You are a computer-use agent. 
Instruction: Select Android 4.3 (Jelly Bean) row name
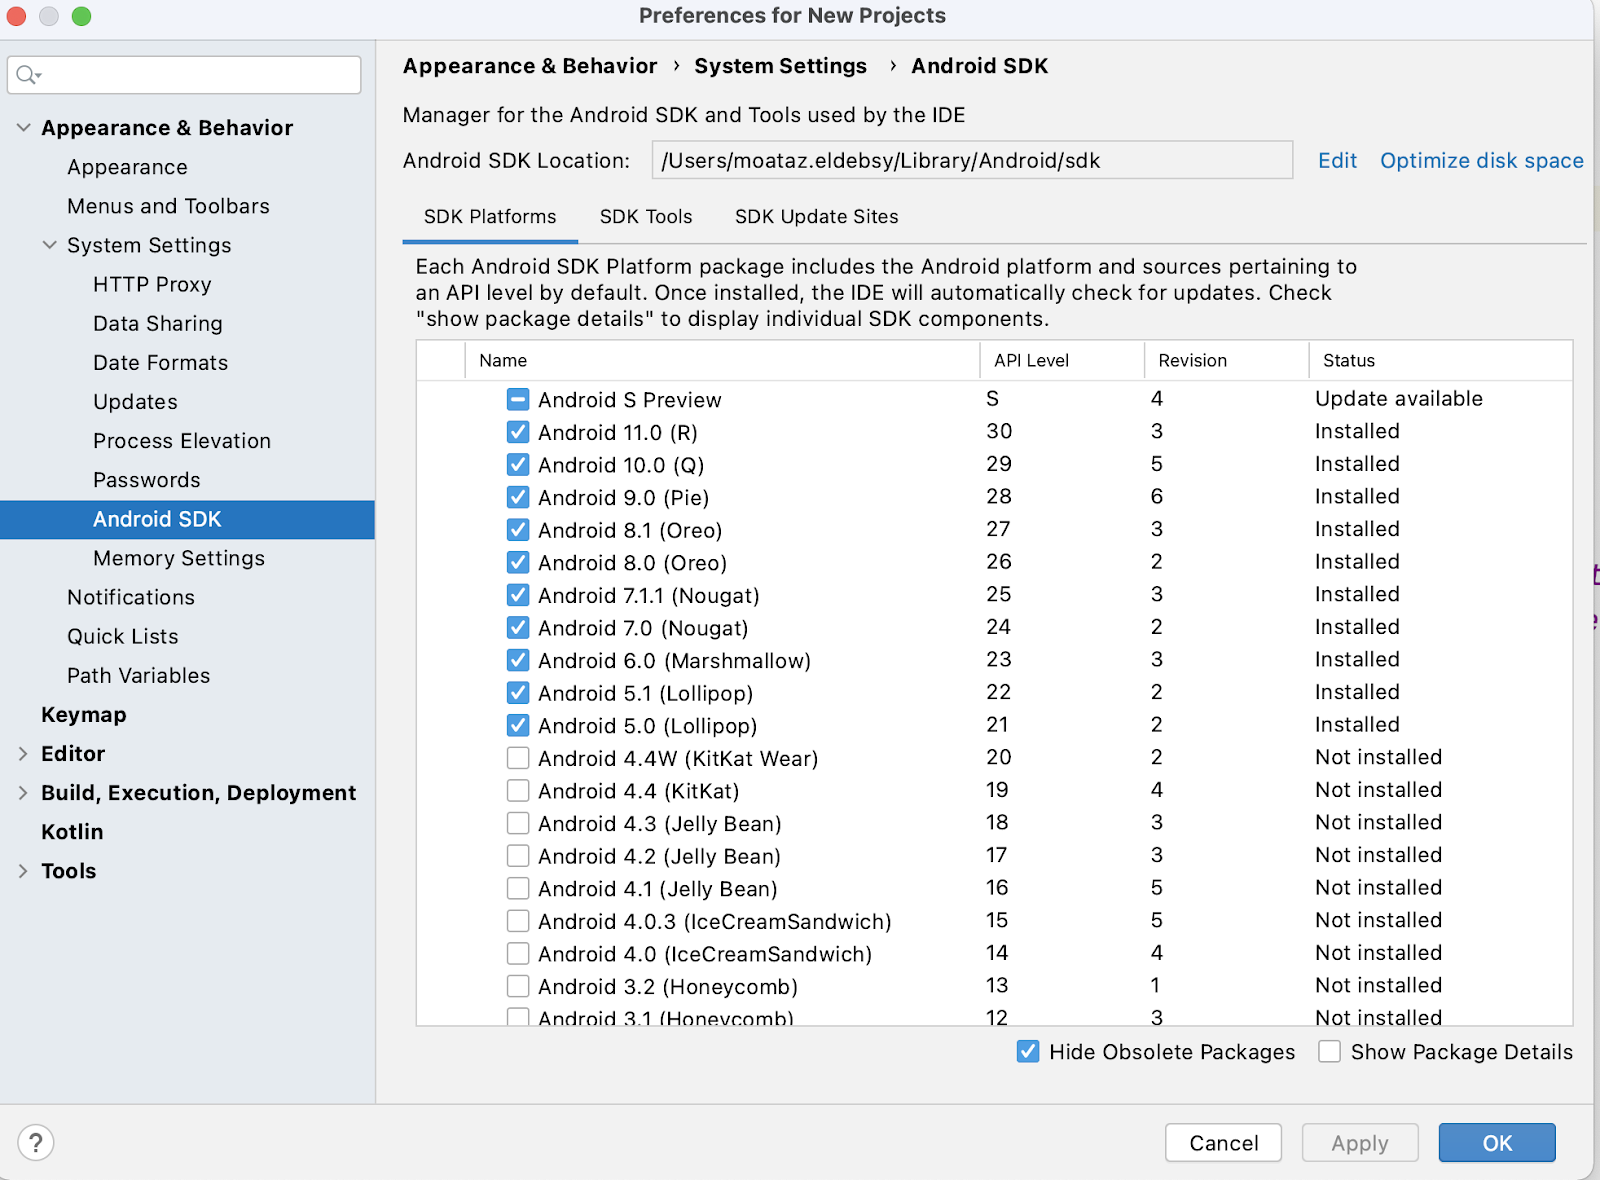click(660, 824)
